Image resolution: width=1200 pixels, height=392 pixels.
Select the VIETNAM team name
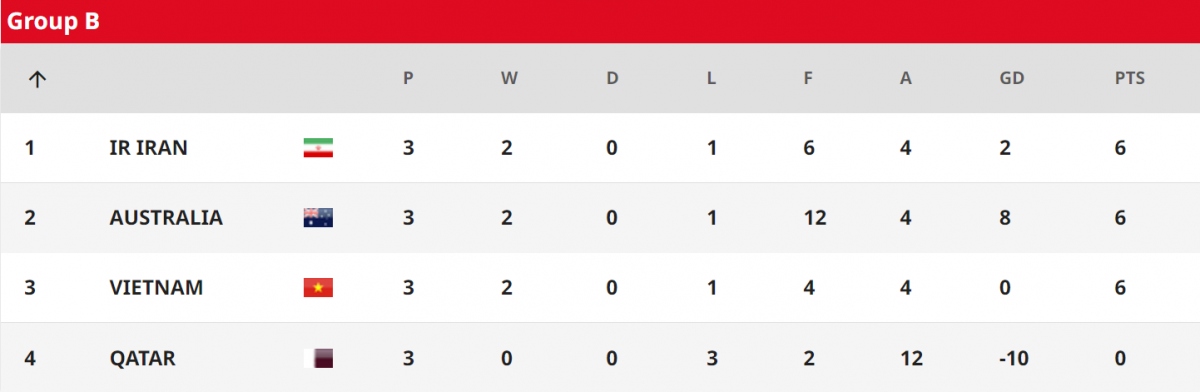click(x=156, y=288)
